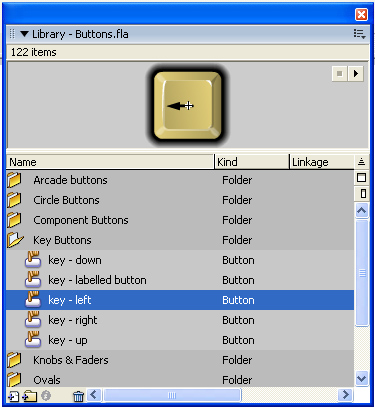Screen dimensions: 375x408
Task: Click the Arcade buttons folder icon
Action: (x=14, y=180)
